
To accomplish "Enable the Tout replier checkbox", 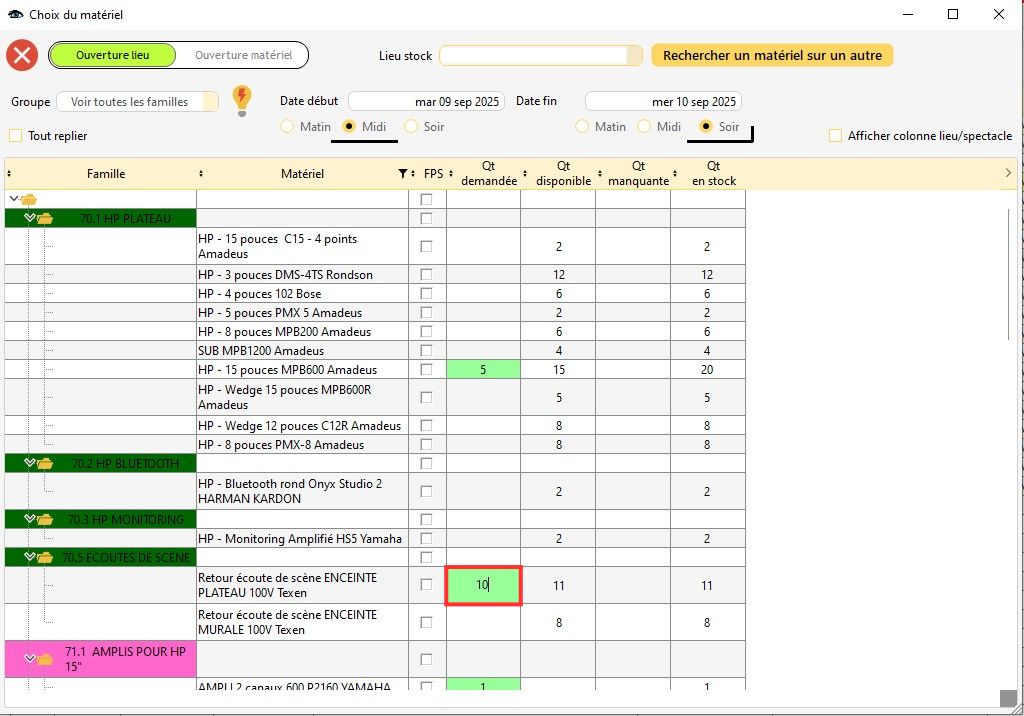I will [x=15, y=136].
